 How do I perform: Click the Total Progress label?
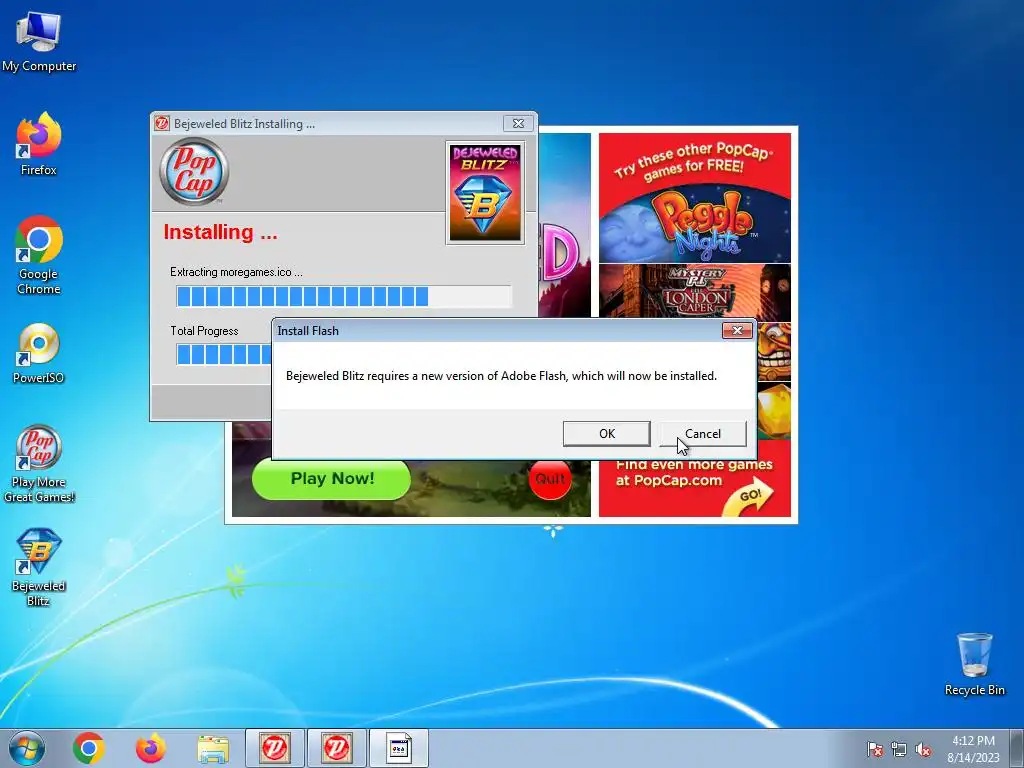pos(204,330)
